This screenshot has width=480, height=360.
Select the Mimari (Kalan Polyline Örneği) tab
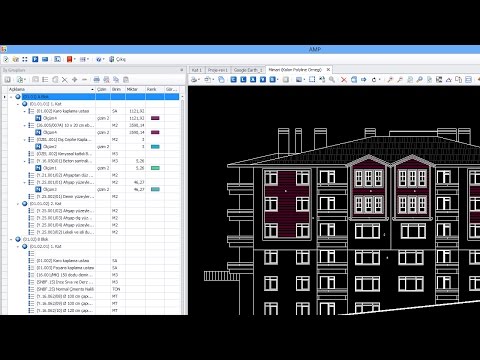(295, 70)
